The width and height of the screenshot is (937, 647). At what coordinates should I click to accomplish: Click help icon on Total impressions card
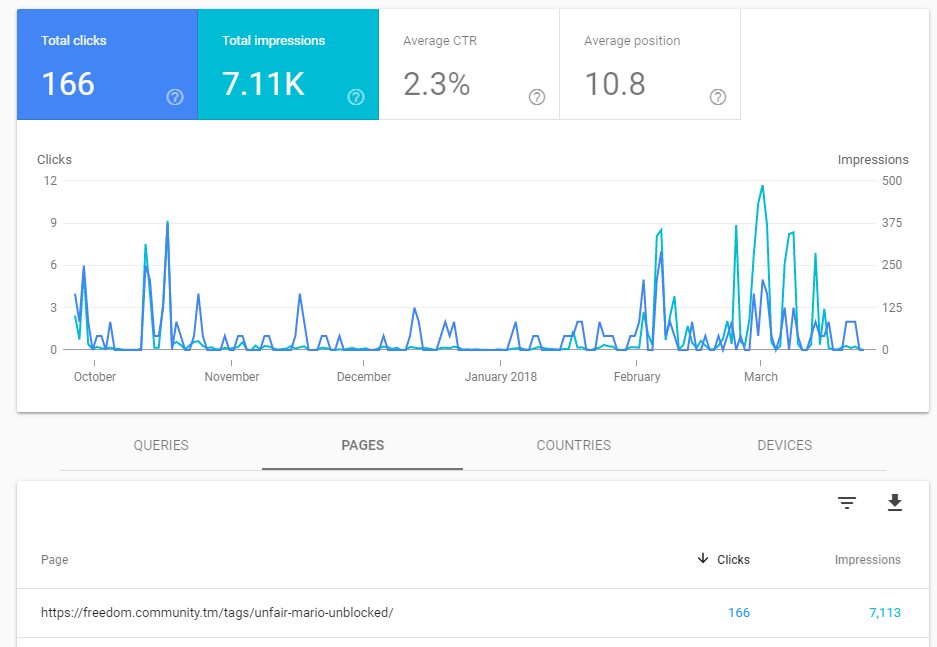point(356,97)
